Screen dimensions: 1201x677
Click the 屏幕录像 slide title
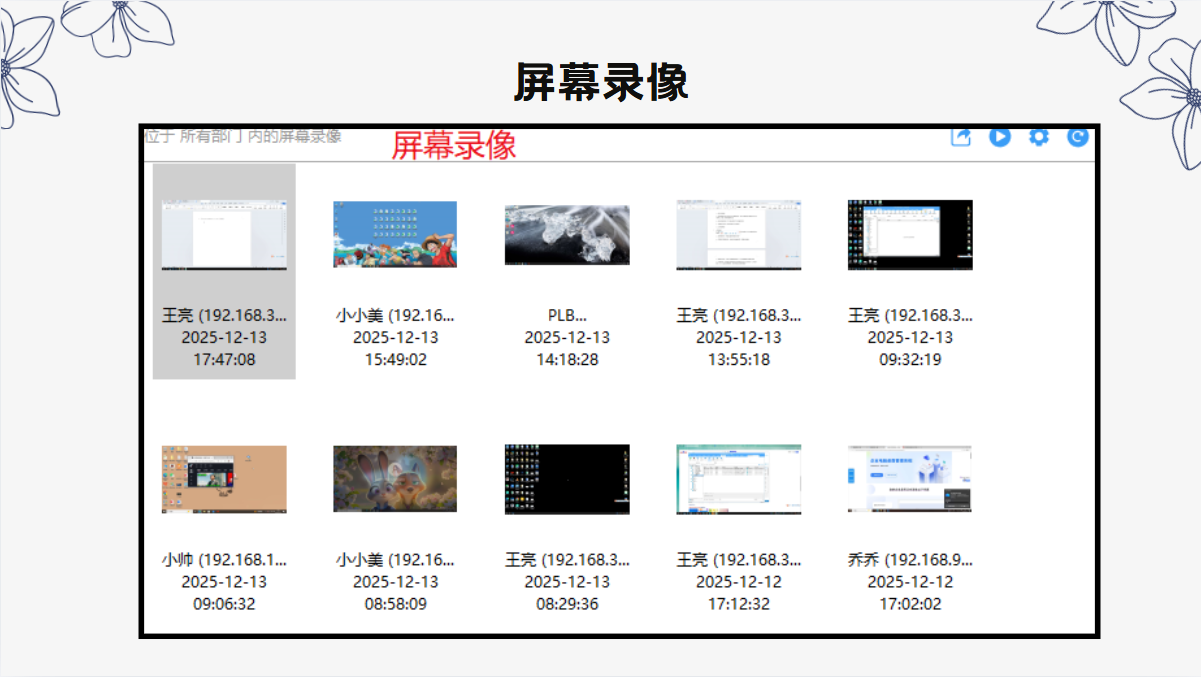(x=601, y=82)
